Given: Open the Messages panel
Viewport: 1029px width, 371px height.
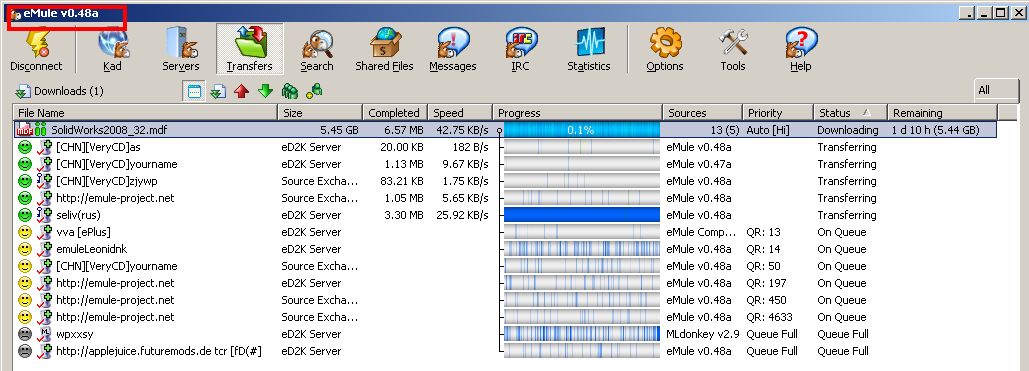Looking at the screenshot, I should tap(453, 49).
